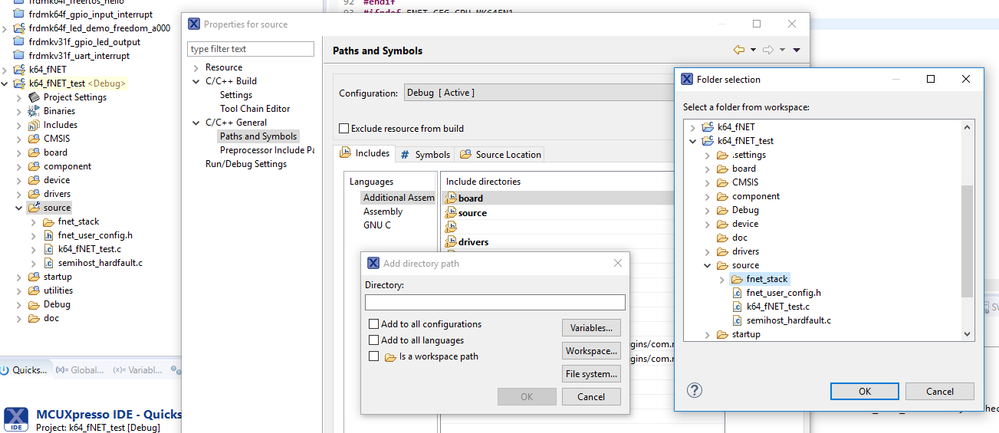Image resolution: width=999 pixels, height=433 pixels.
Task: Switch to the Symbols tab
Action: [425, 154]
